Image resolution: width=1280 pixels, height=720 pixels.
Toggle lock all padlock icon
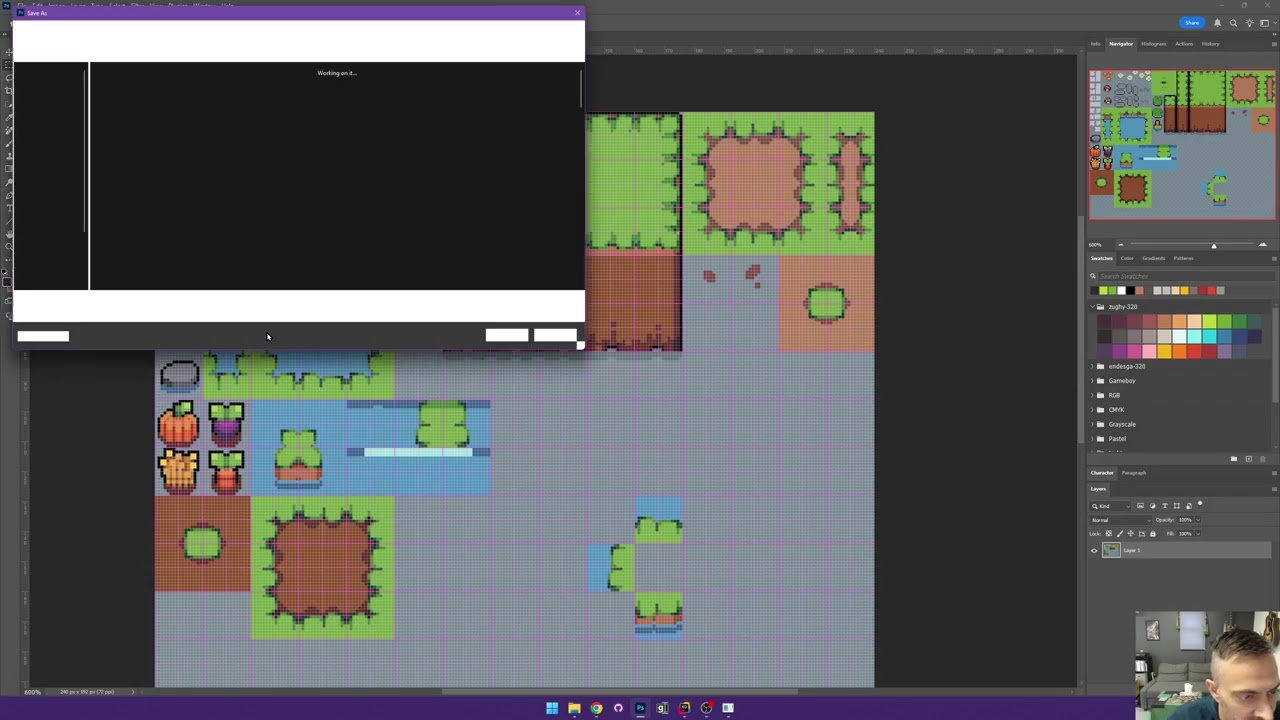point(1153,534)
